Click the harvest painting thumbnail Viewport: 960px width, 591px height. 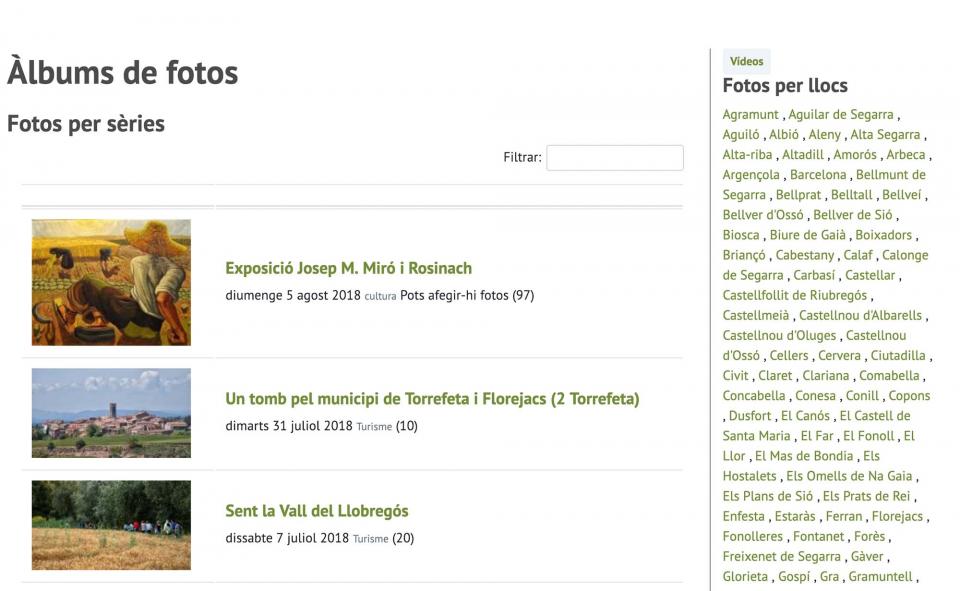point(111,282)
